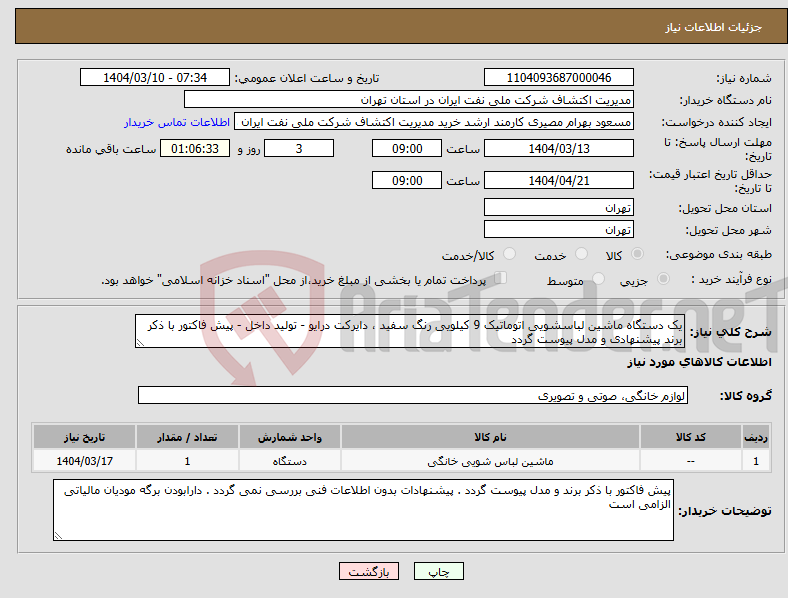The height and width of the screenshot is (598, 788).
Task: Select the کالا radio button
Action: (637, 254)
